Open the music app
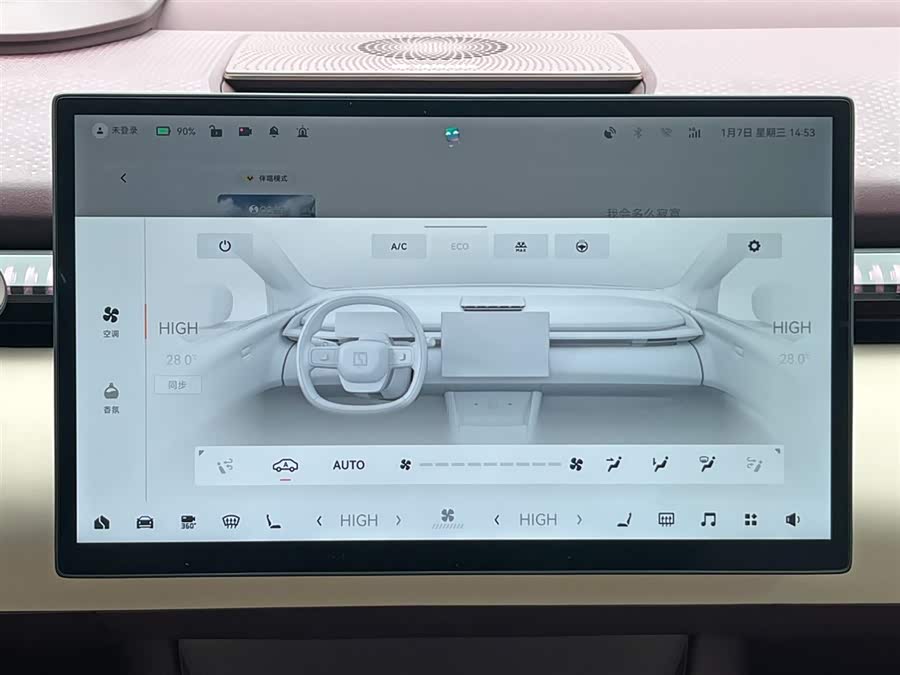 point(708,519)
